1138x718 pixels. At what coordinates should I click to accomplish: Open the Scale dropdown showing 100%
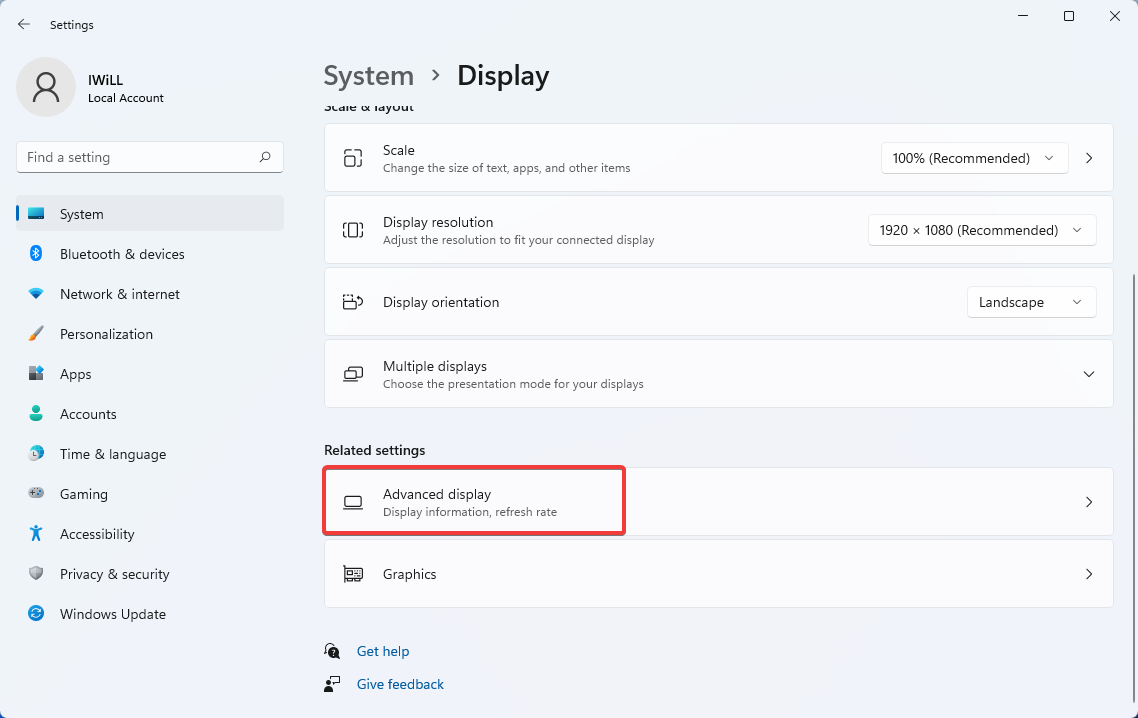973,158
